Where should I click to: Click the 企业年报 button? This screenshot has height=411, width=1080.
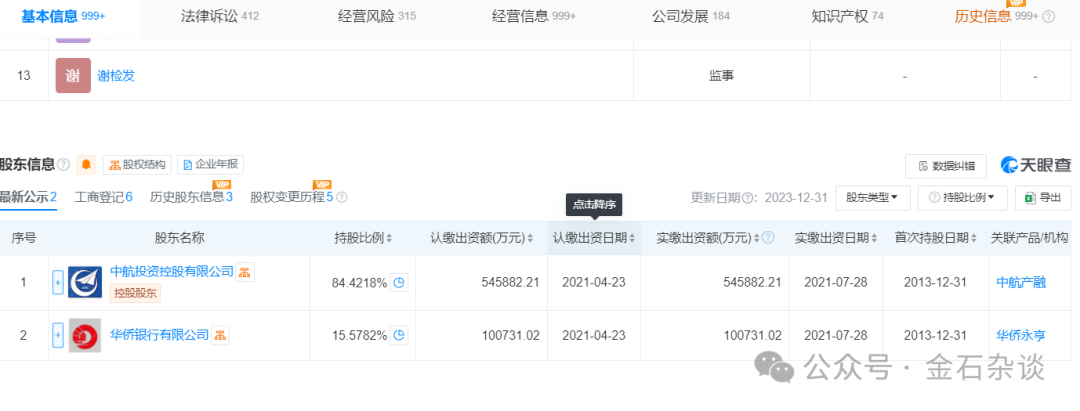click(210, 165)
